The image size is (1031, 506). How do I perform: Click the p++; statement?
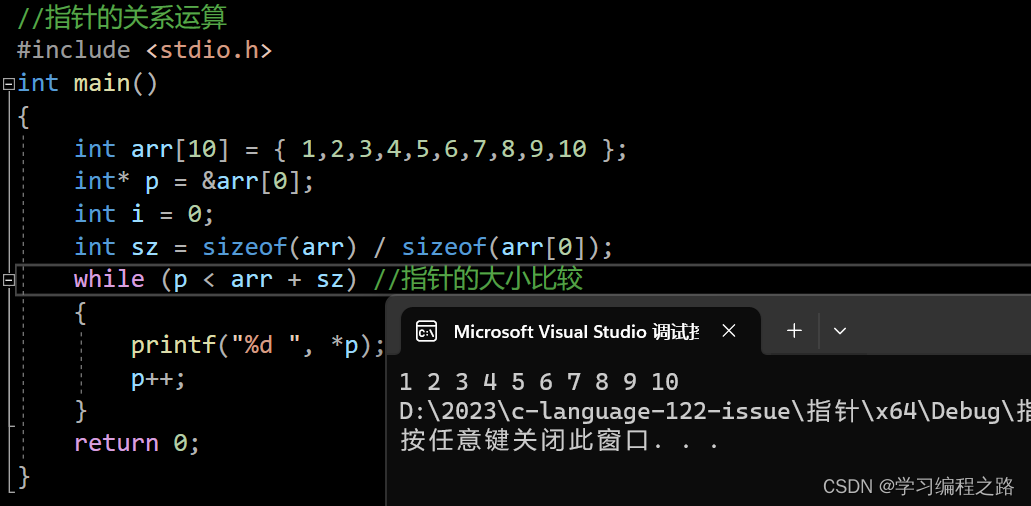pyautogui.click(x=158, y=379)
